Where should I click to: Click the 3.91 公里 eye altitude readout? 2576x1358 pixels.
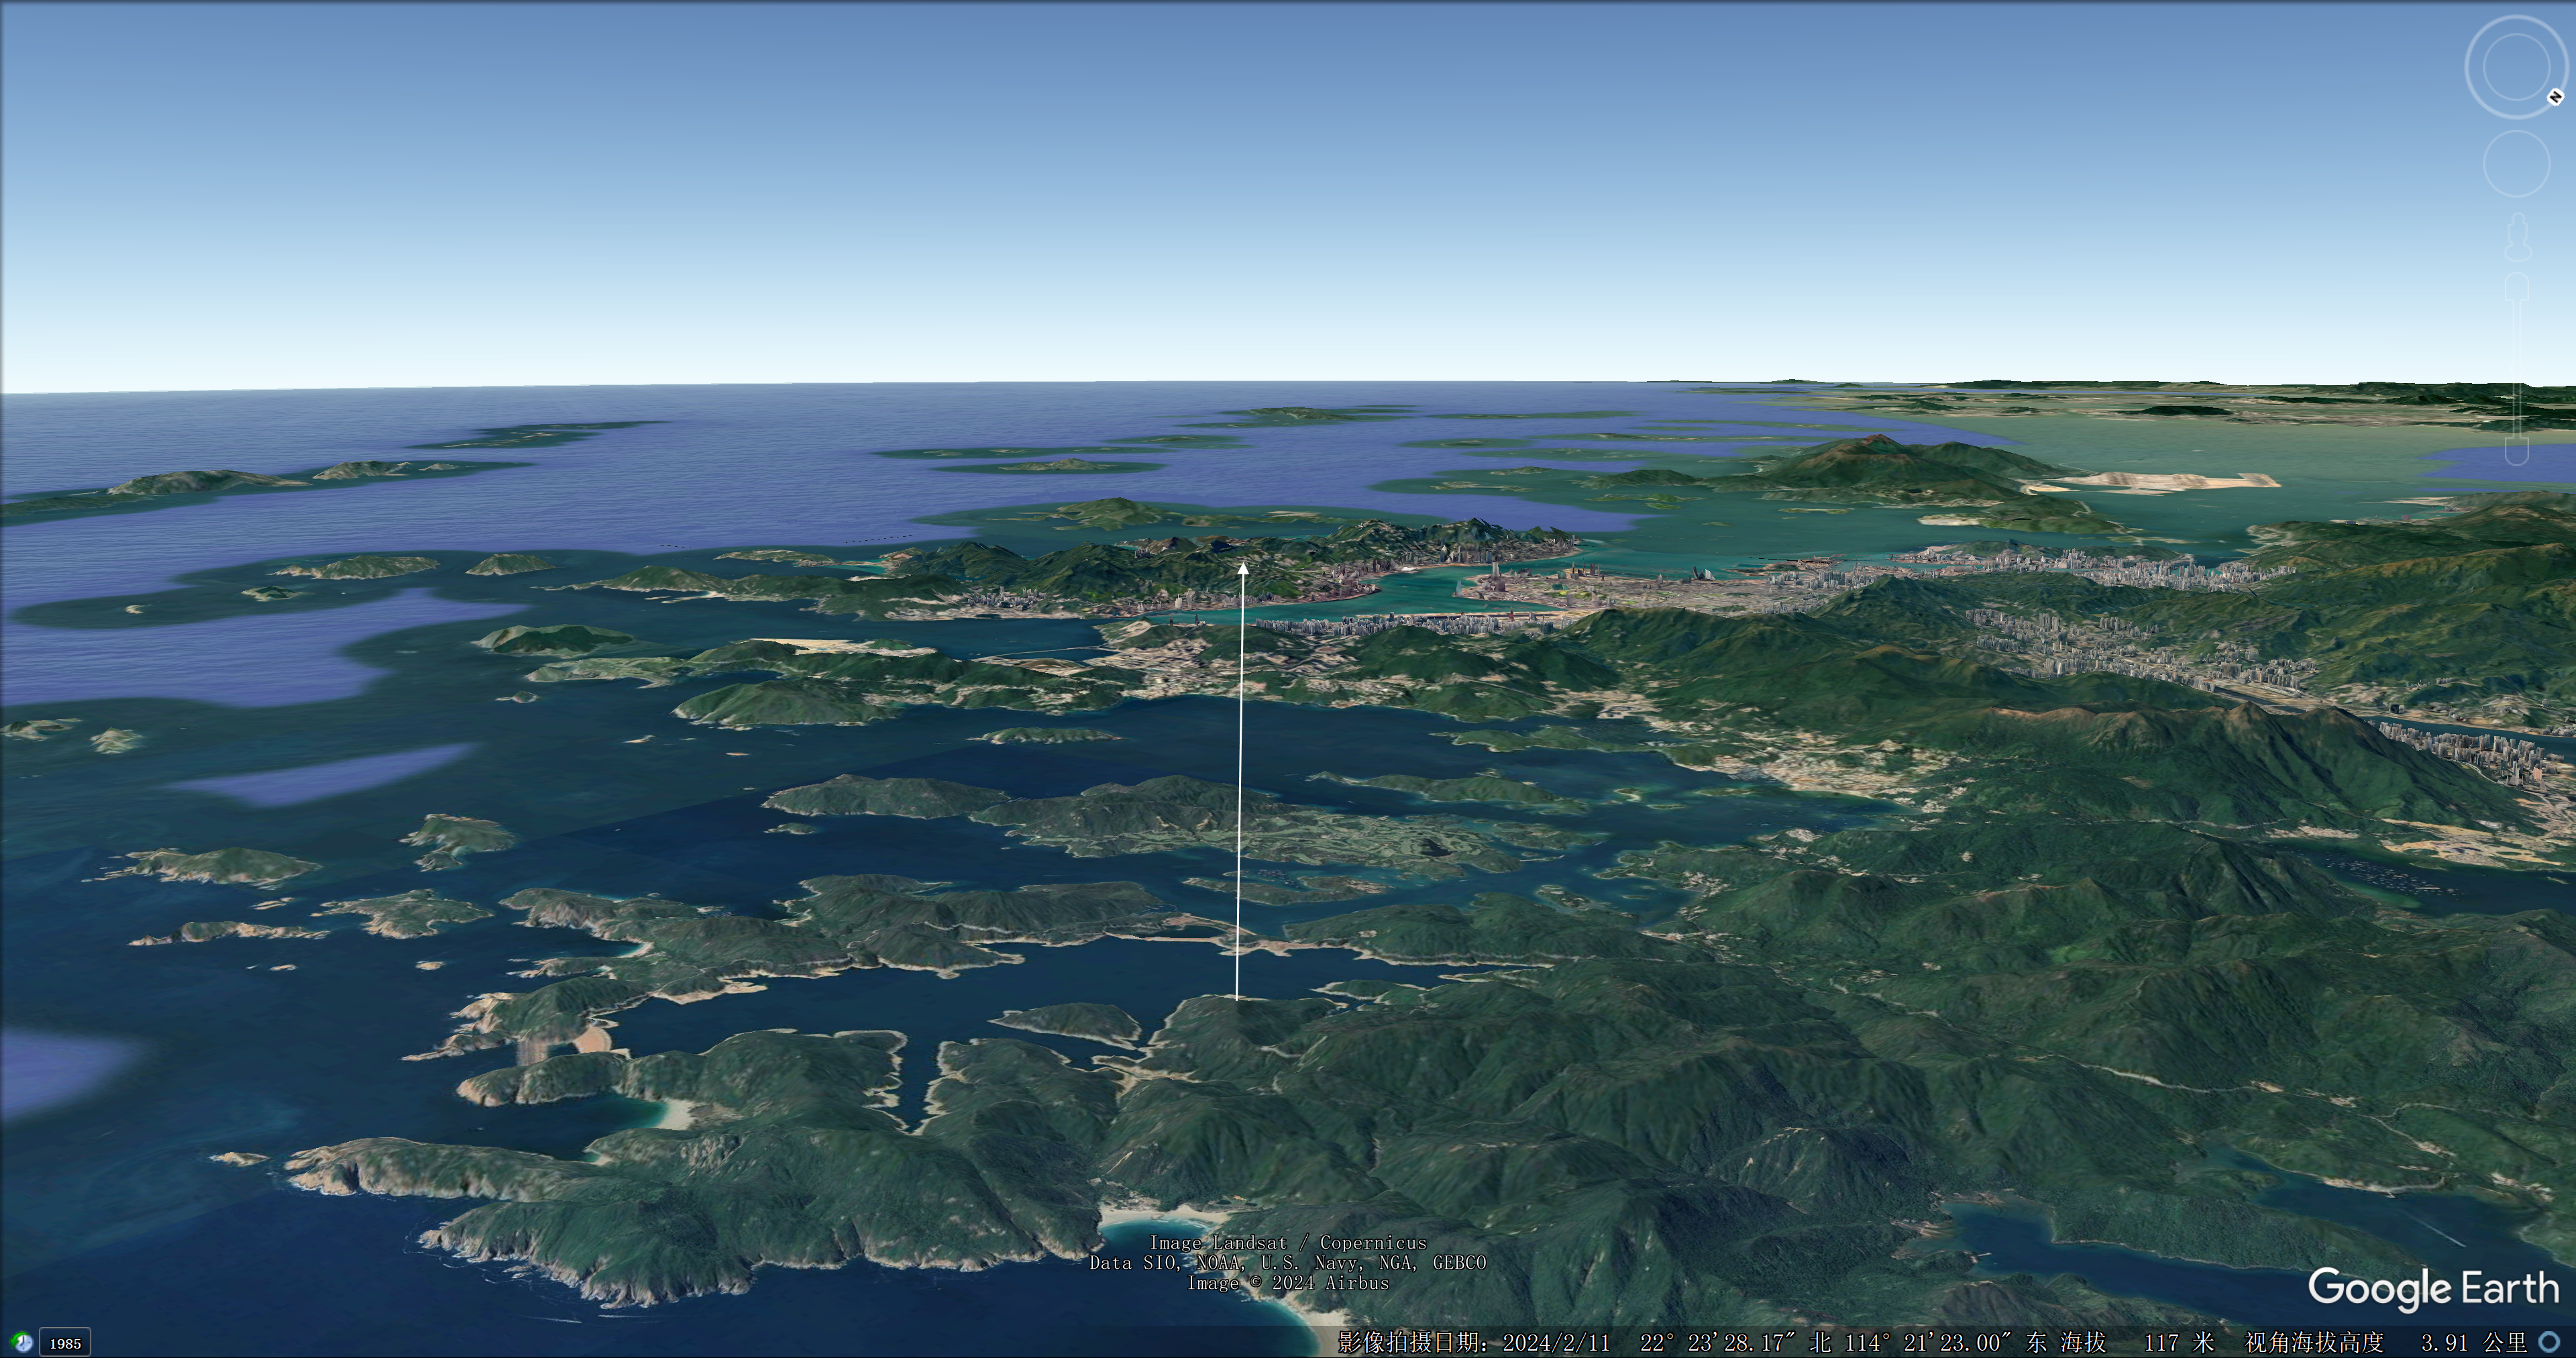coord(2473,1342)
